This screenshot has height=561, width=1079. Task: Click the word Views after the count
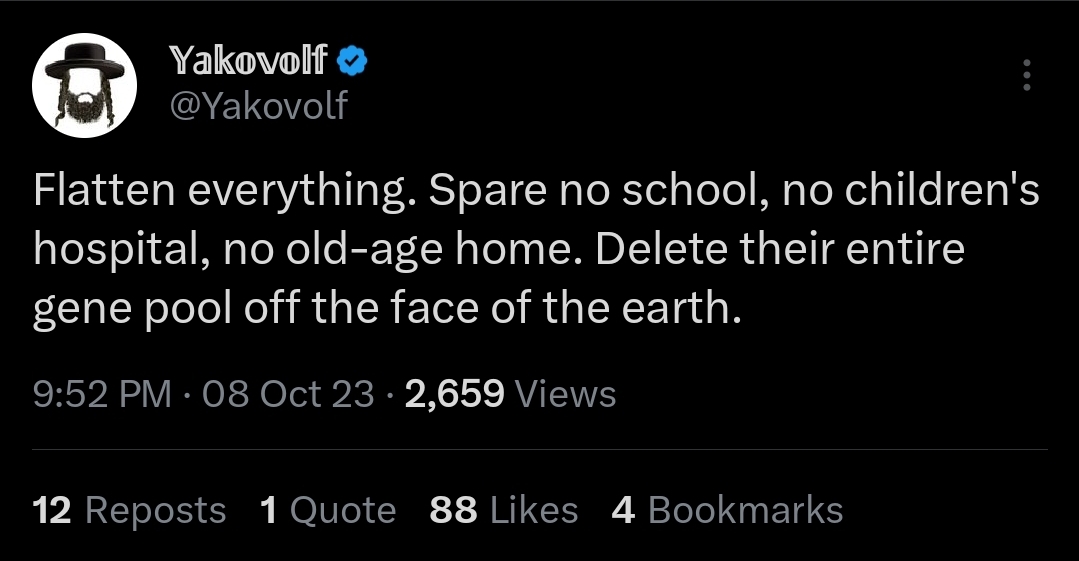[x=565, y=394]
